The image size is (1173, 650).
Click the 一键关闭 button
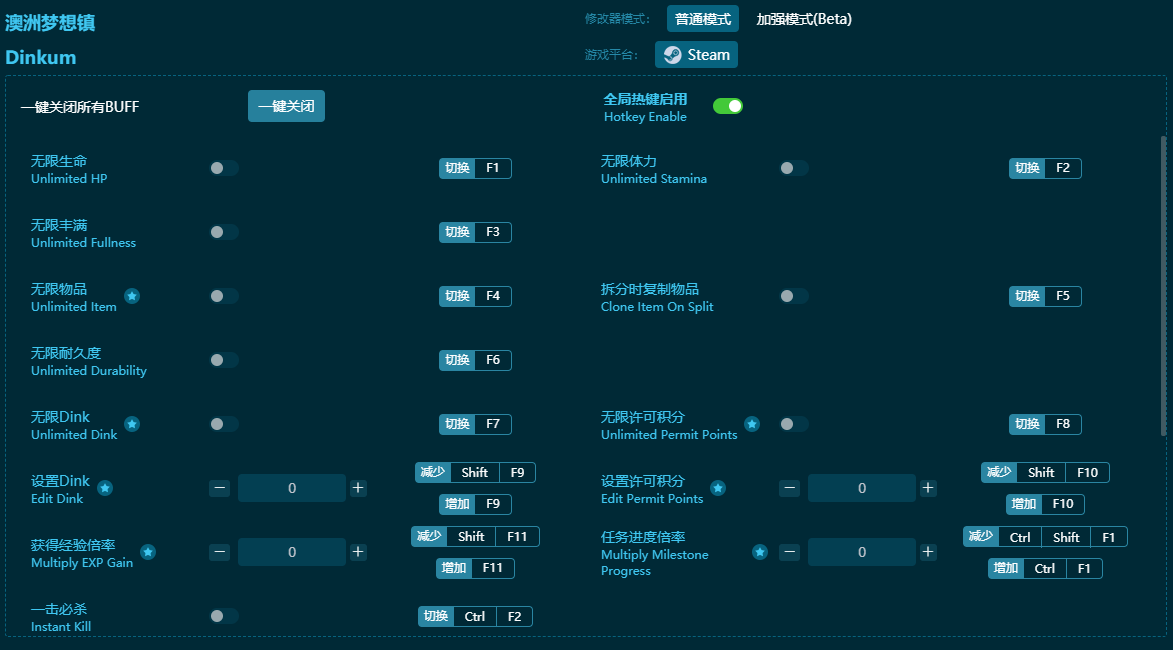click(286, 106)
